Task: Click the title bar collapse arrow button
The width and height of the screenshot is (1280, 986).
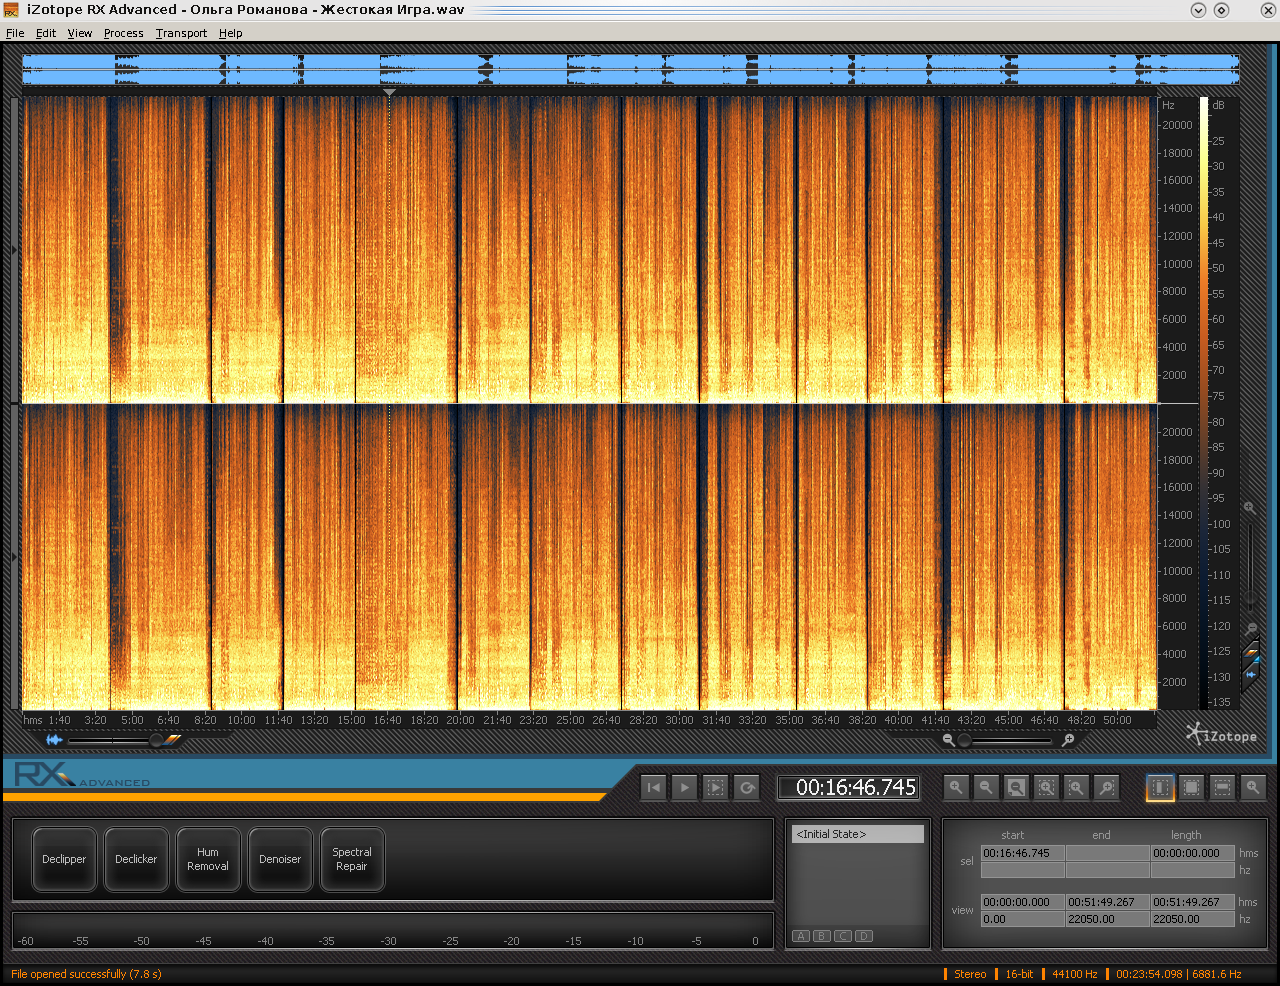Action: (x=1198, y=10)
